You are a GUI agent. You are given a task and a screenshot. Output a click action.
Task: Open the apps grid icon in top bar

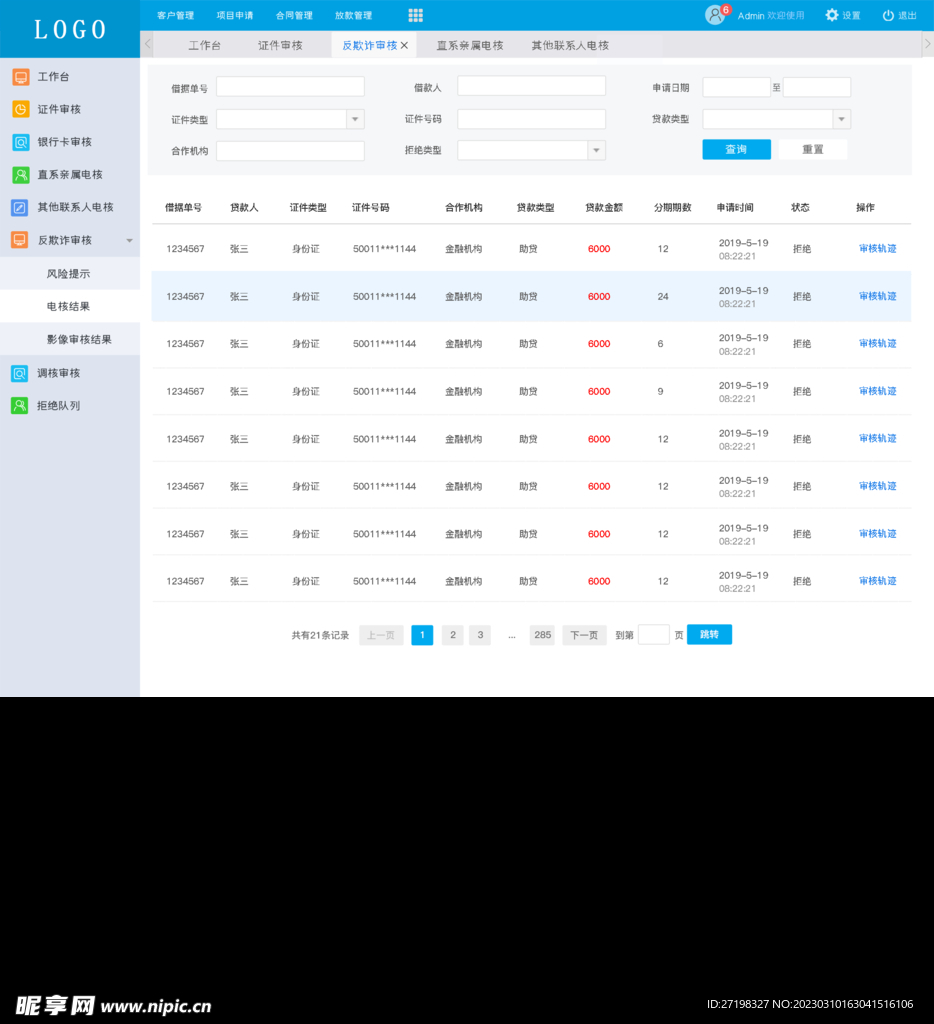pos(414,15)
